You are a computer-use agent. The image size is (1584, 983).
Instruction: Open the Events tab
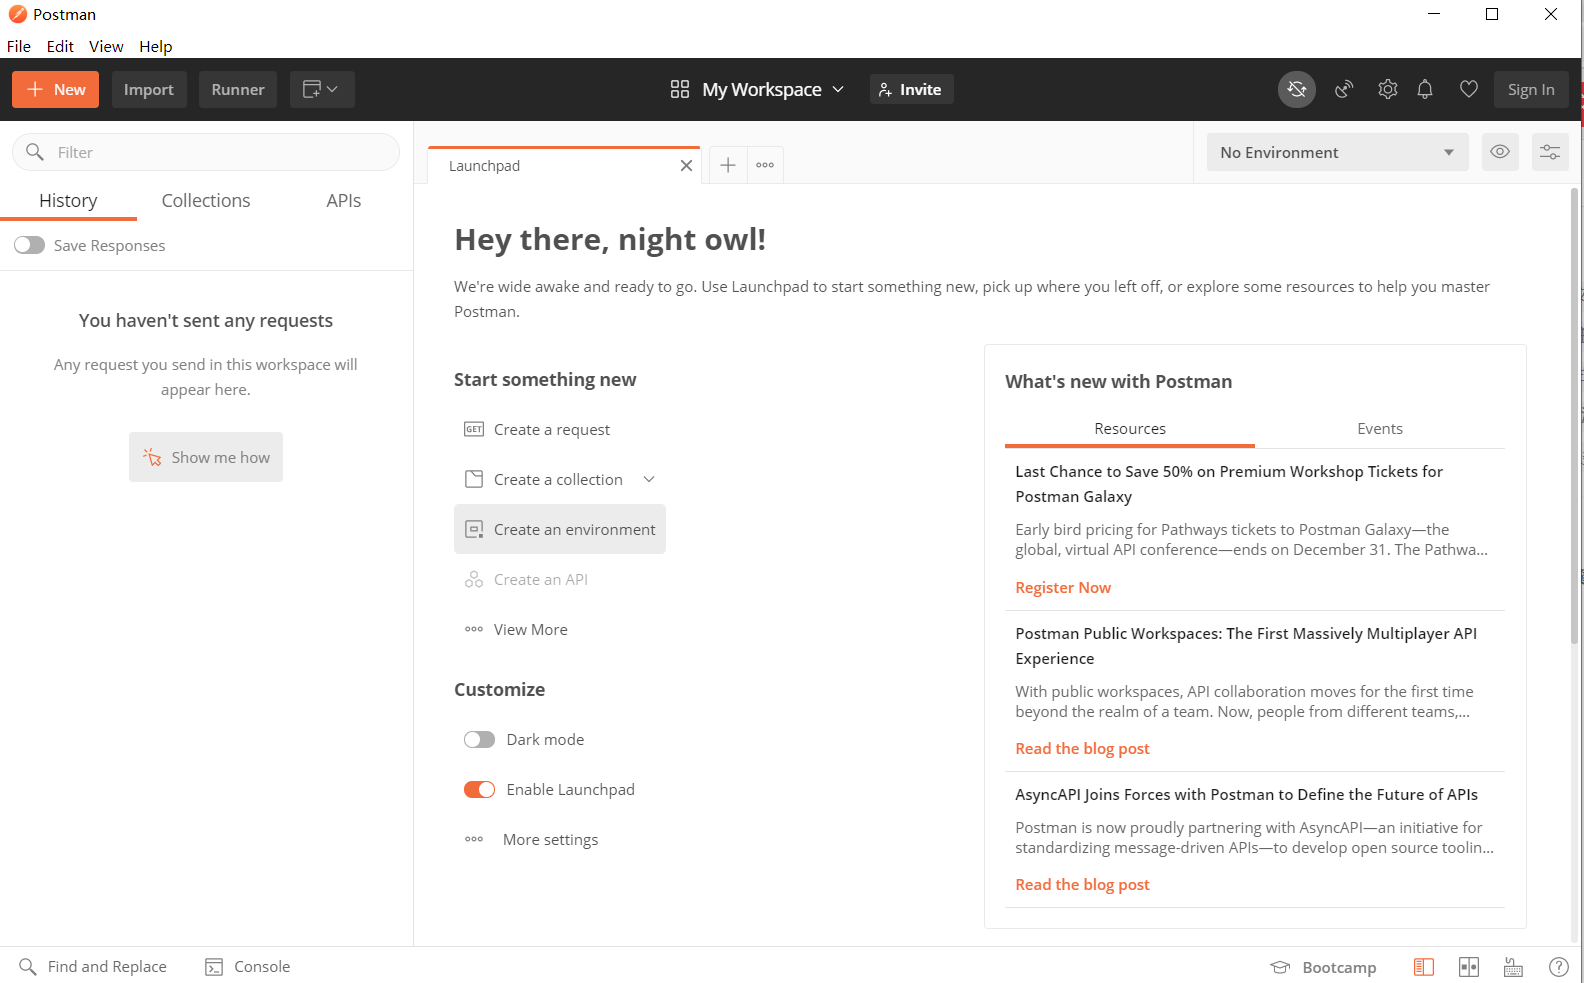[x=1380, y=429]
